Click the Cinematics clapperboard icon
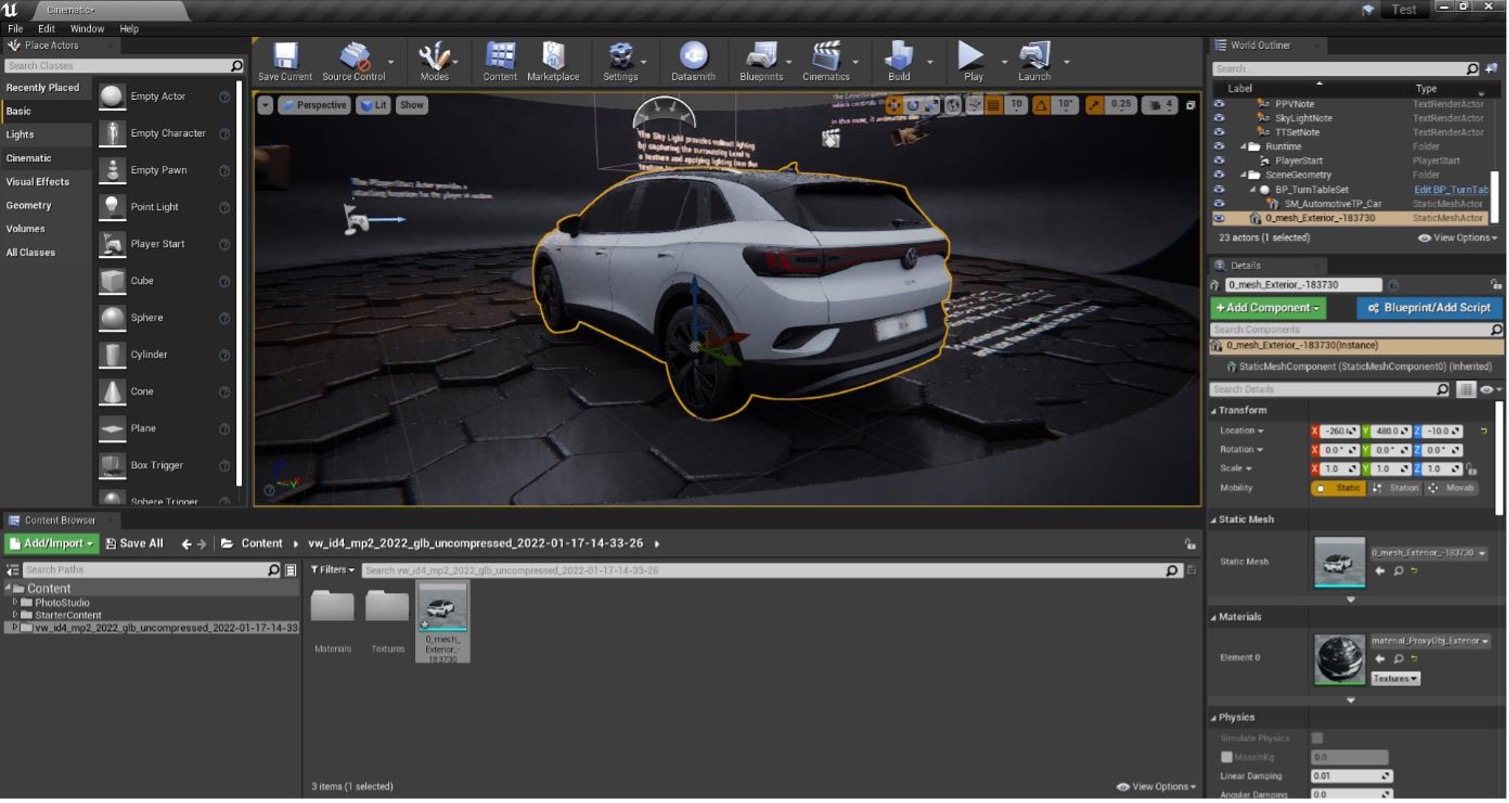The image size is (1509, 803). click(x=826, y=56)
